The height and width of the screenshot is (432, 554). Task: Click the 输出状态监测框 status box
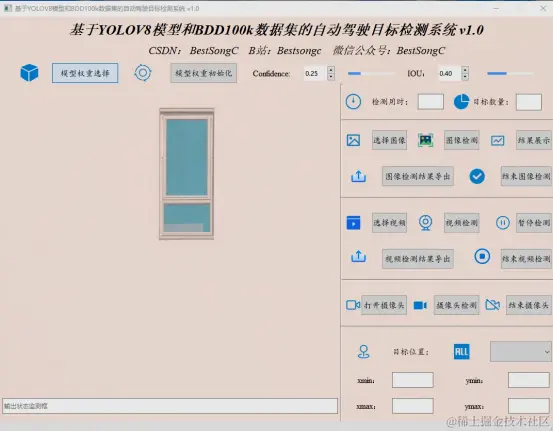click(170, 406)
